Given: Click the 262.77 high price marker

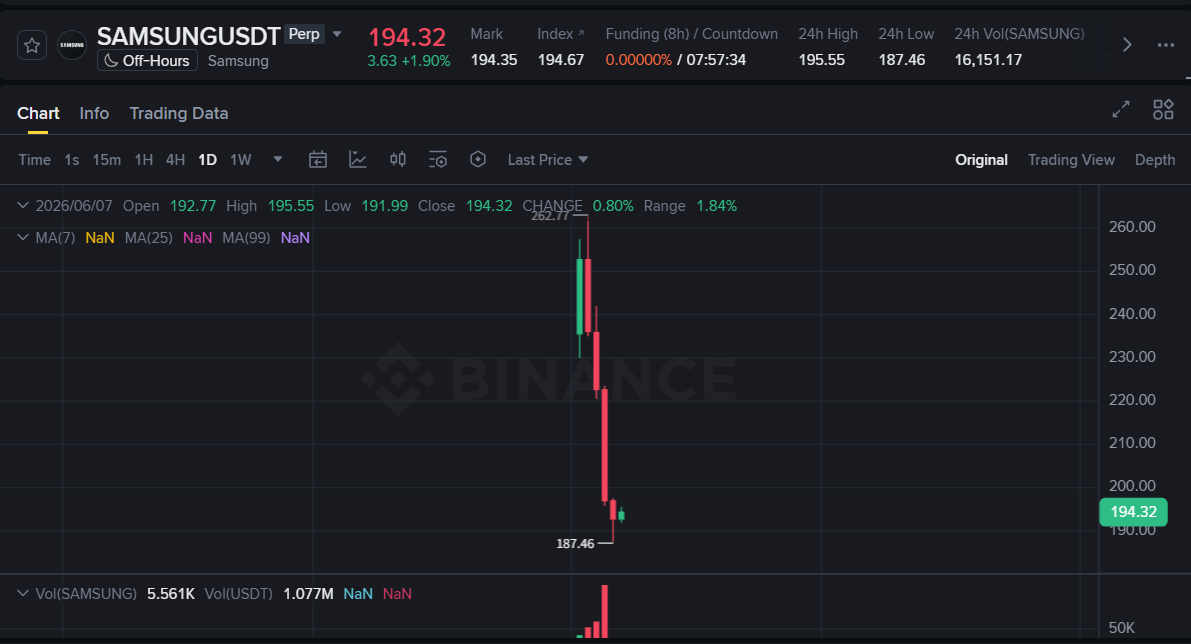Looking at the screenshot, I should click(x=550, y=216).
